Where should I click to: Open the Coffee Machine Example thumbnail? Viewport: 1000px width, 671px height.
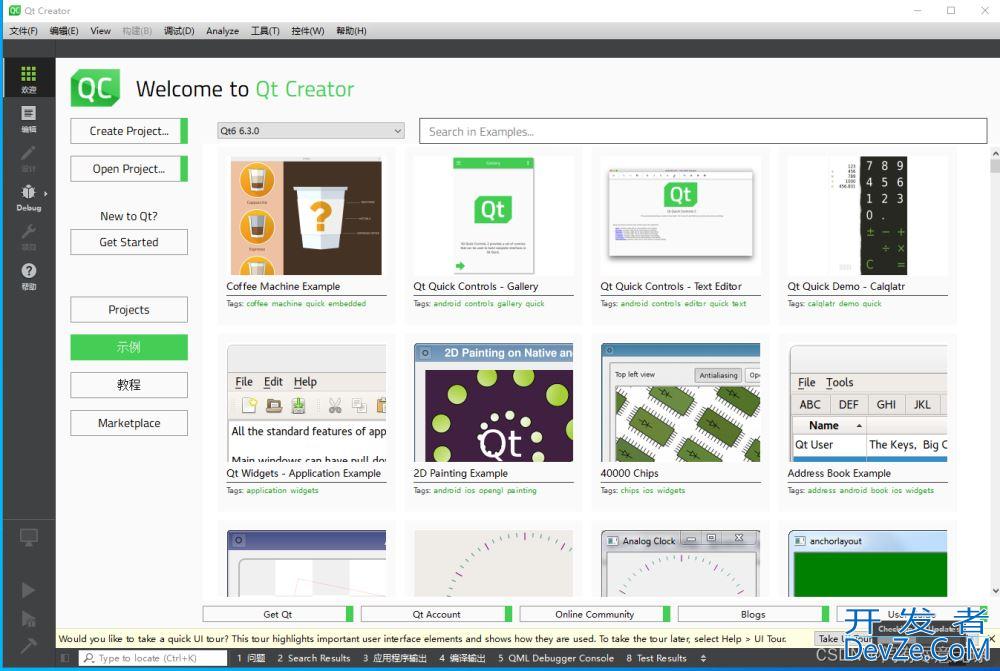(306, 217)
